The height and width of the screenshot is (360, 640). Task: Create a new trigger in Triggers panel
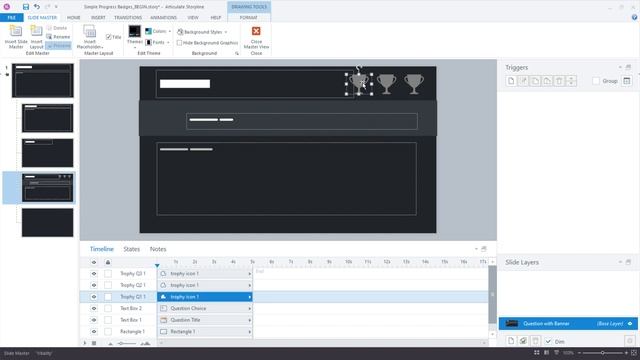[511, 81]
